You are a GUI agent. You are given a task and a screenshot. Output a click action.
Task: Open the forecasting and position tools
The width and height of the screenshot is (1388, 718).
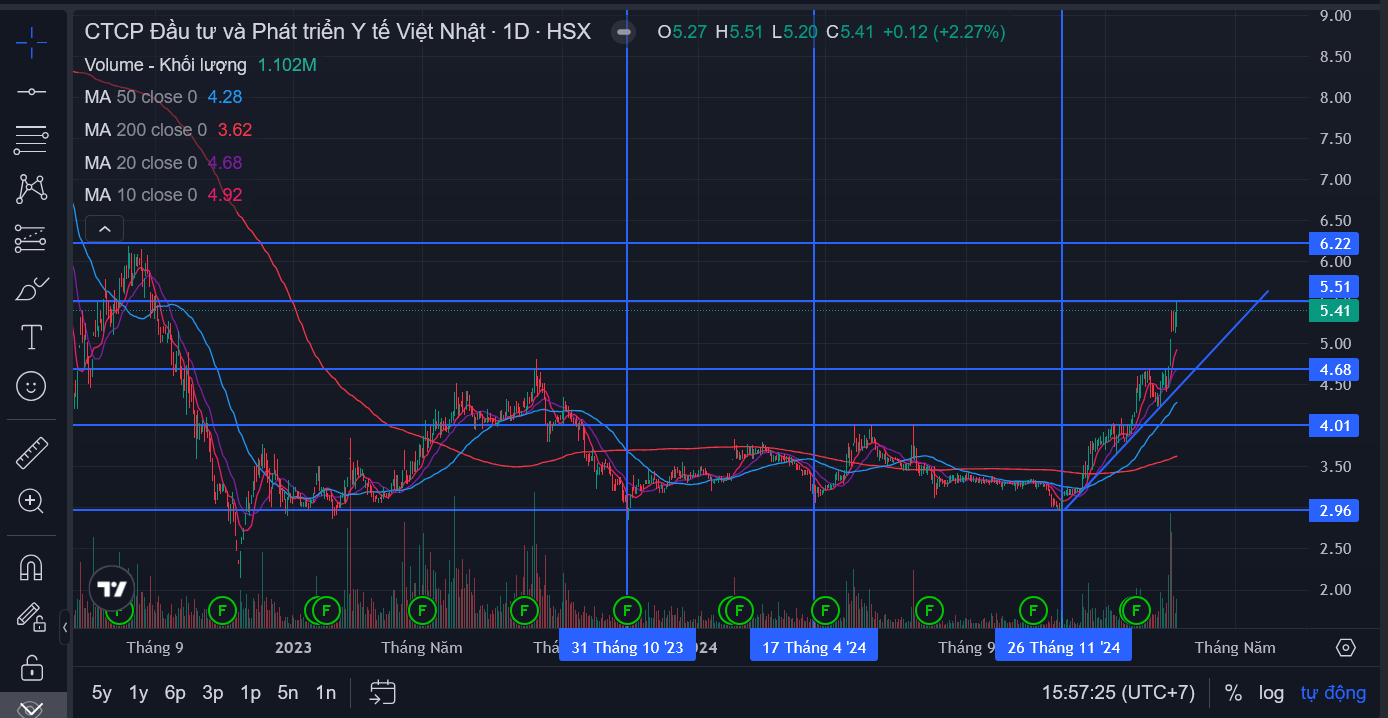pyautogui.click(x=31, y=238)
